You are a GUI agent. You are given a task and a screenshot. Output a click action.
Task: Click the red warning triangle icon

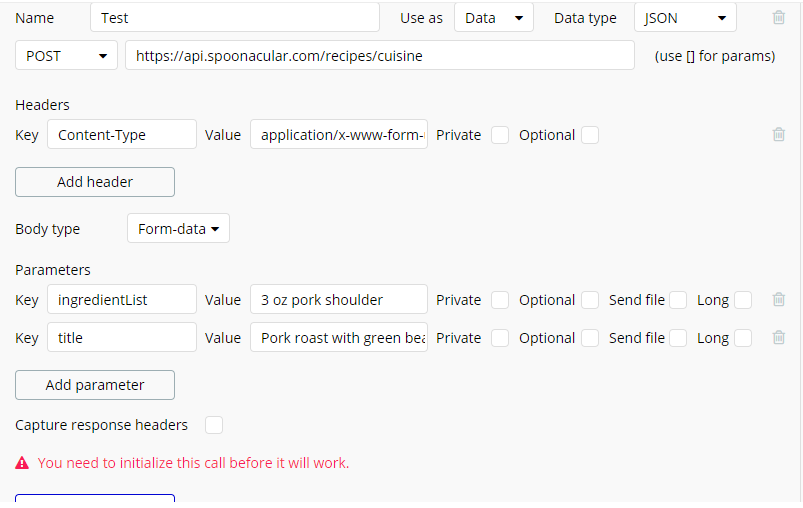[x=22, y=463]
